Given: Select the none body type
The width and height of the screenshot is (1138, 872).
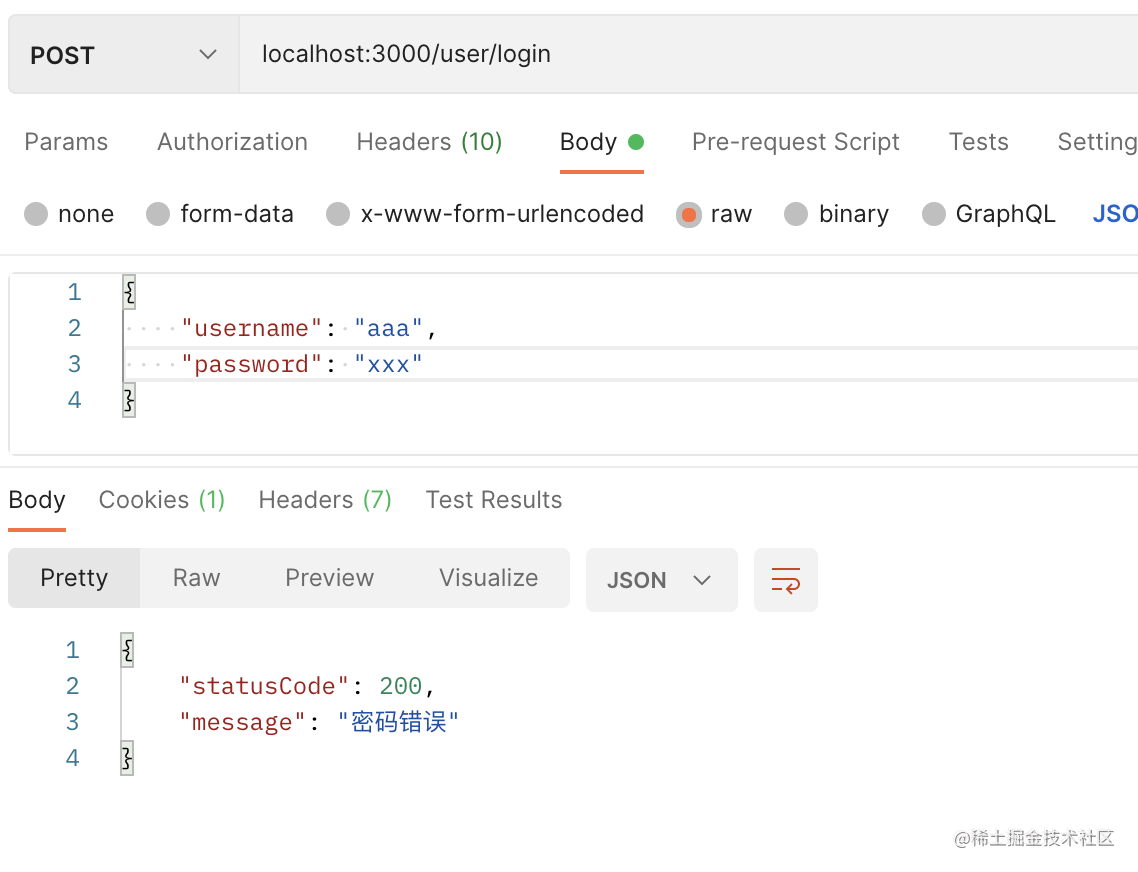Looking at the screenshot, I should 37,214.
